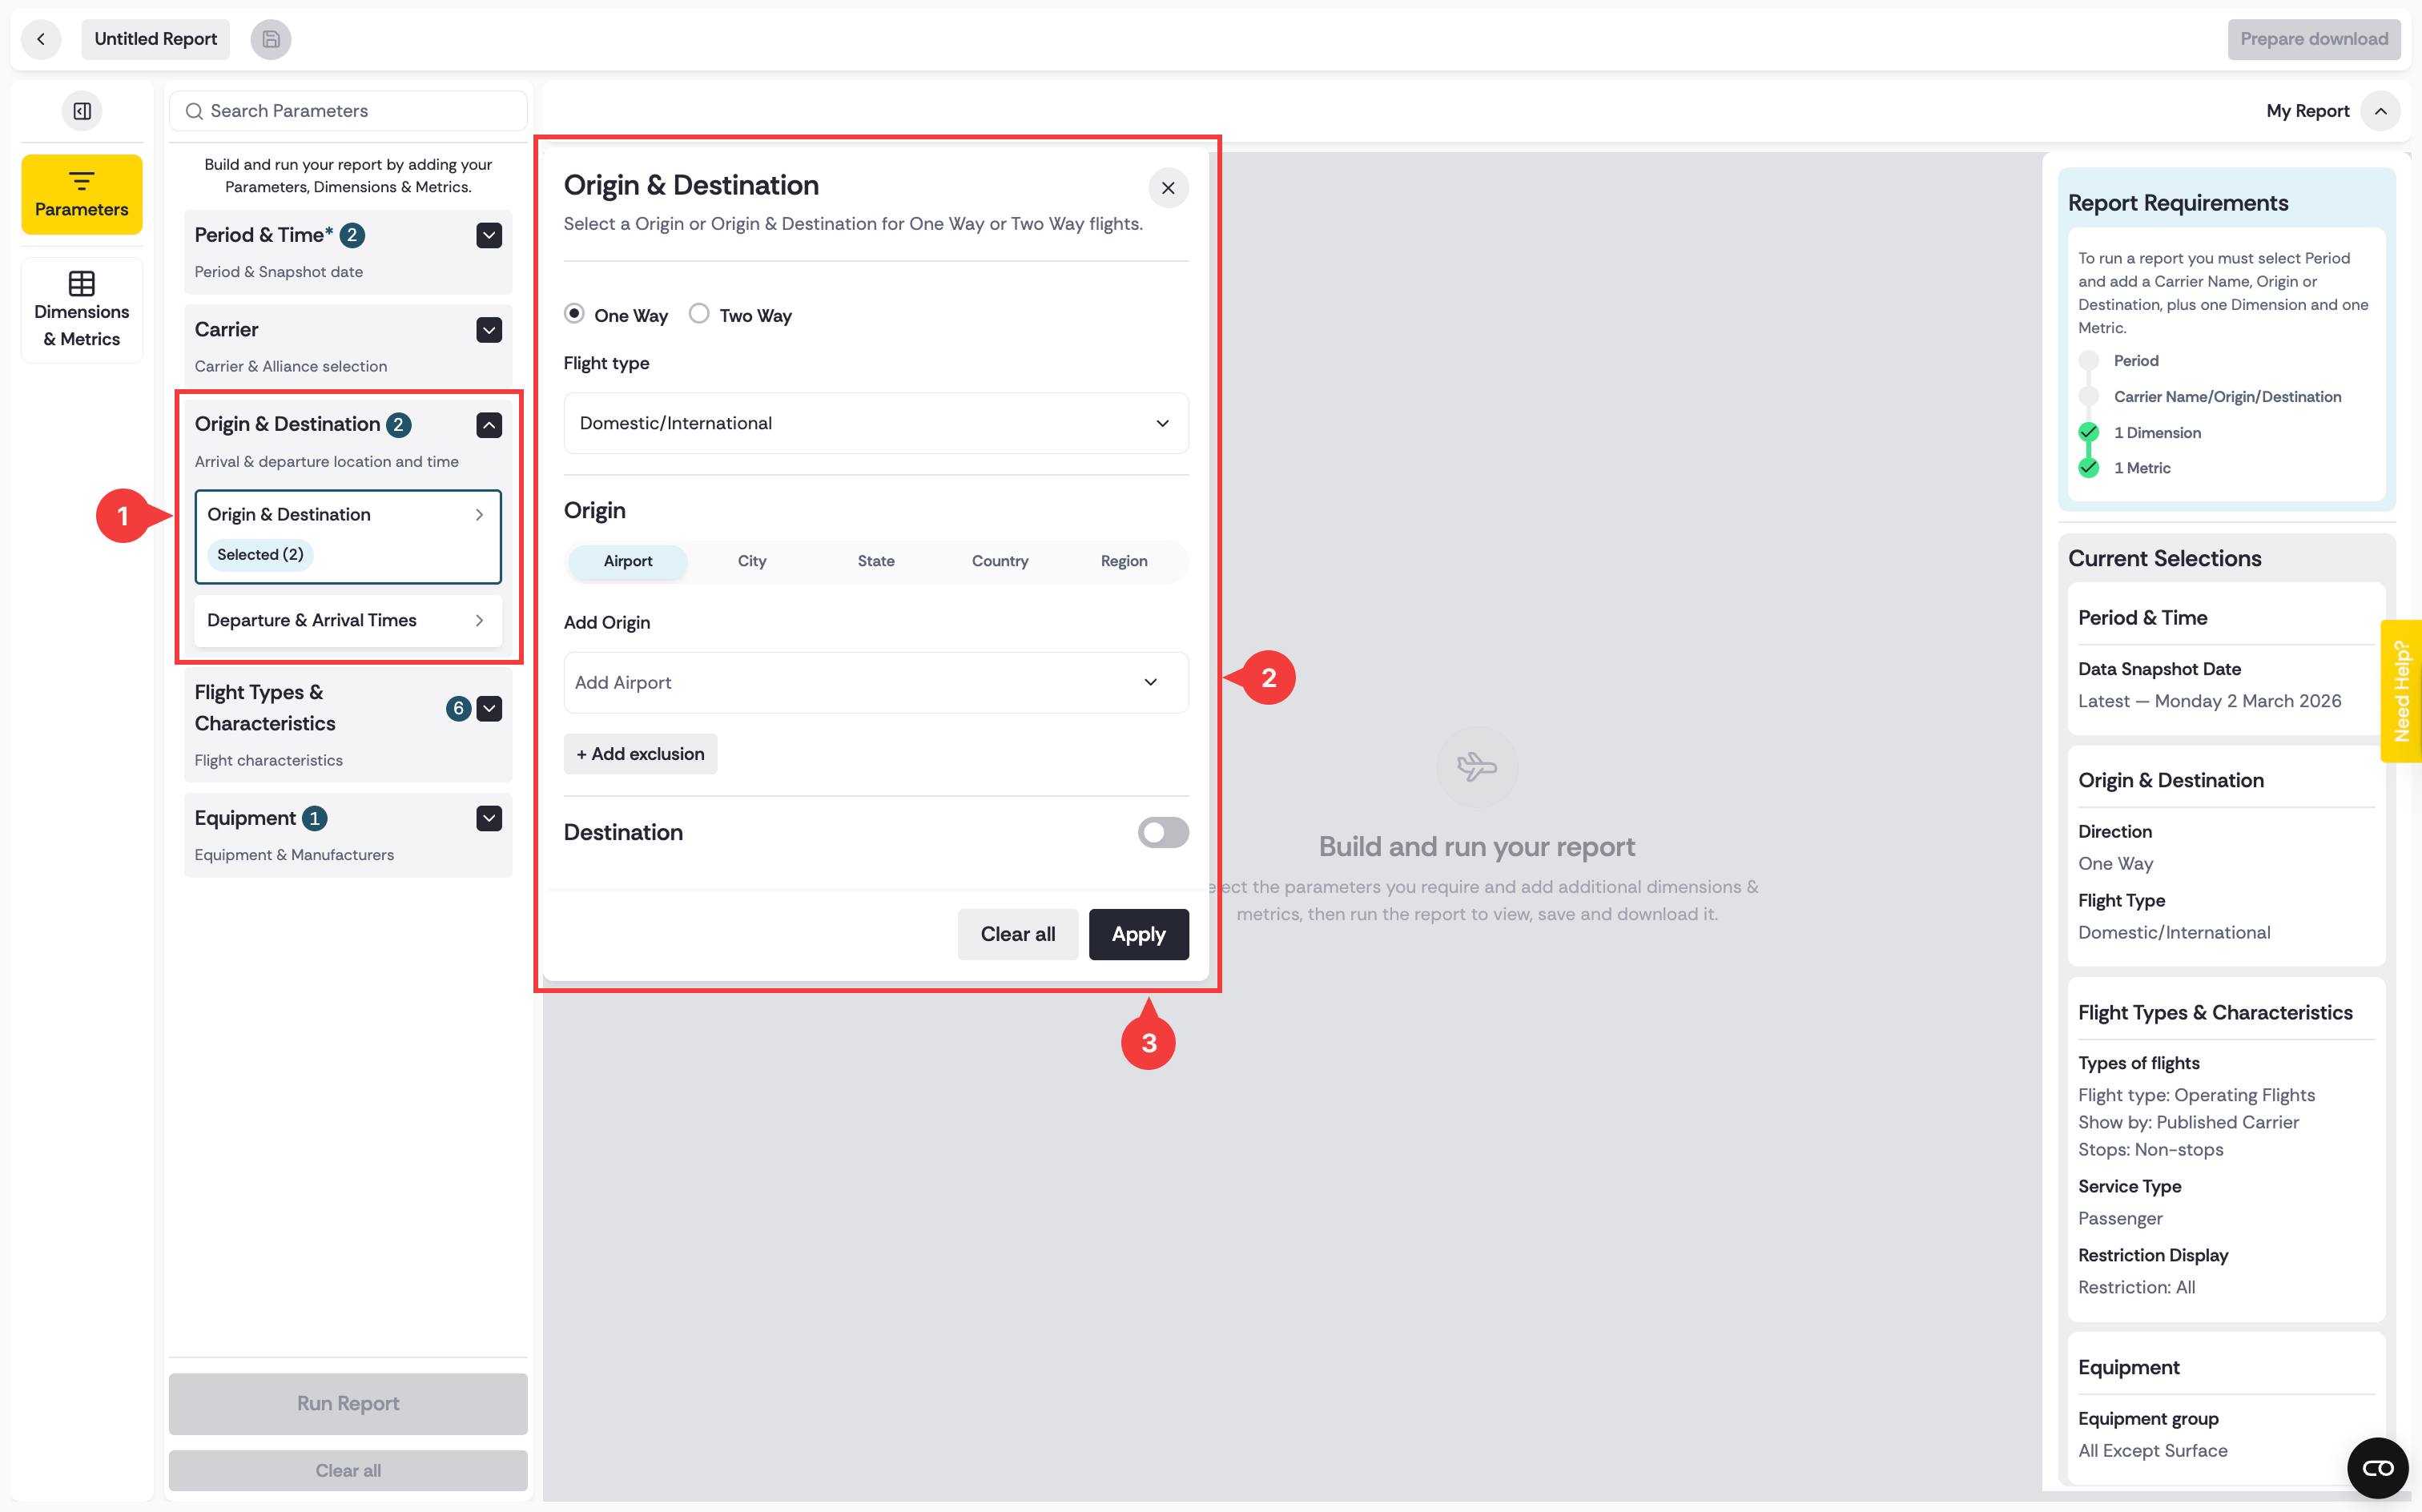This screenshot has height=1512, width=2422.
Task: Click the airplane placeholder icon
Action: pos(1477,767)
